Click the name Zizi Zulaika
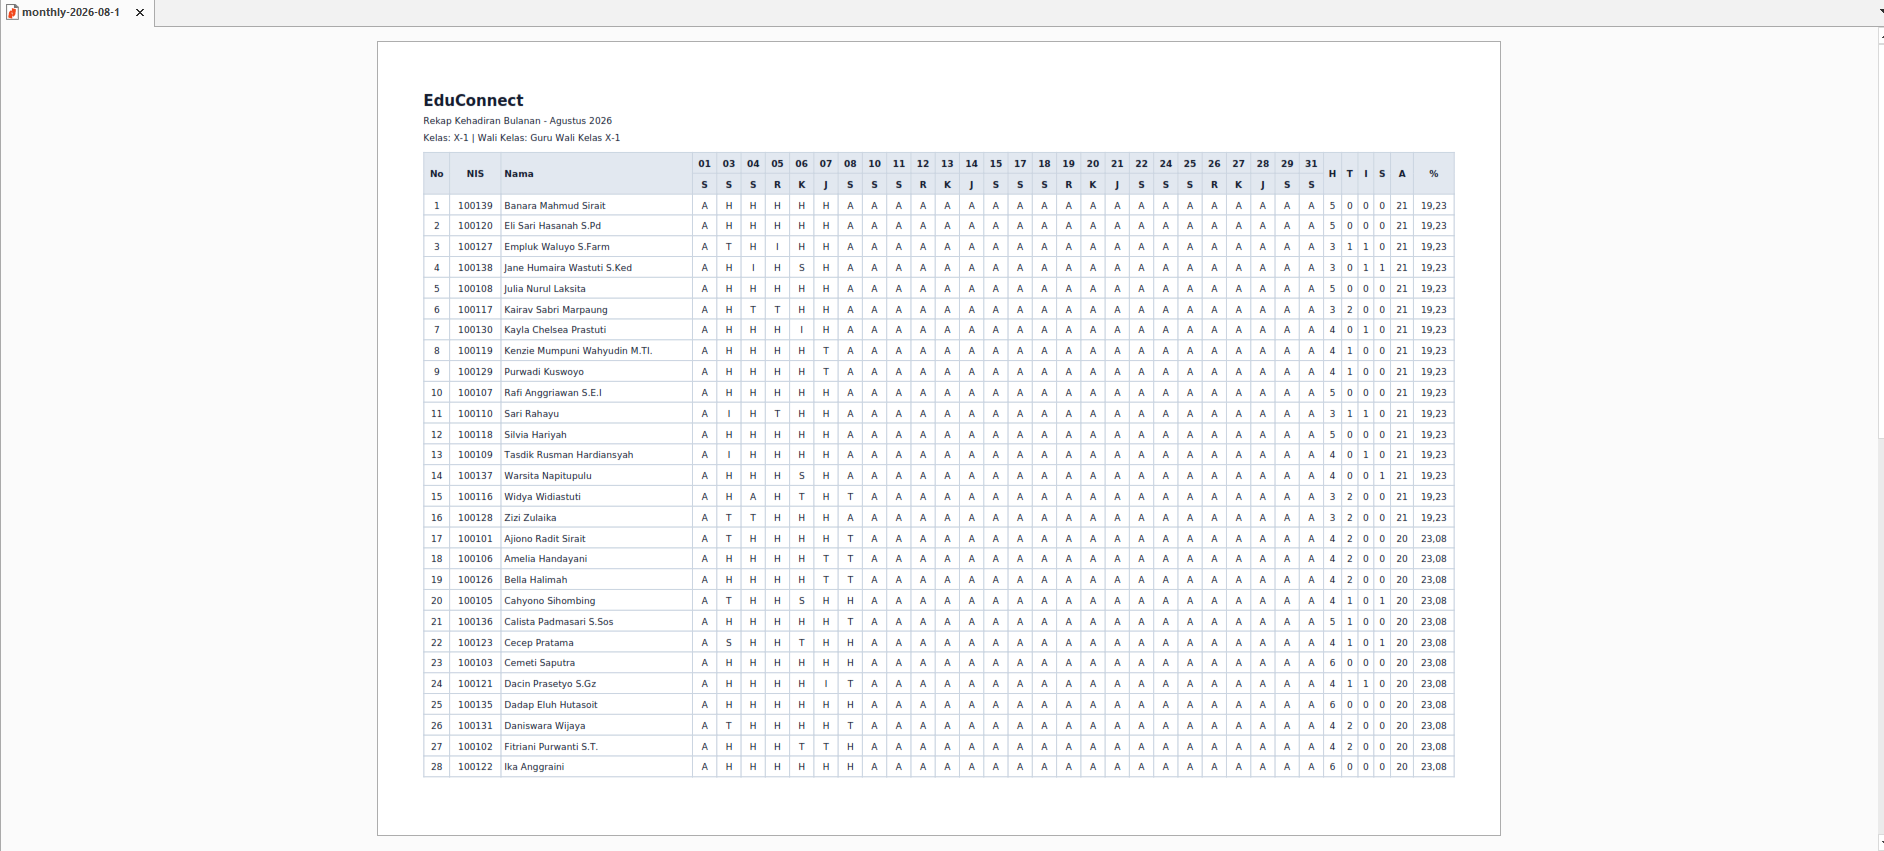 [530, 518]
